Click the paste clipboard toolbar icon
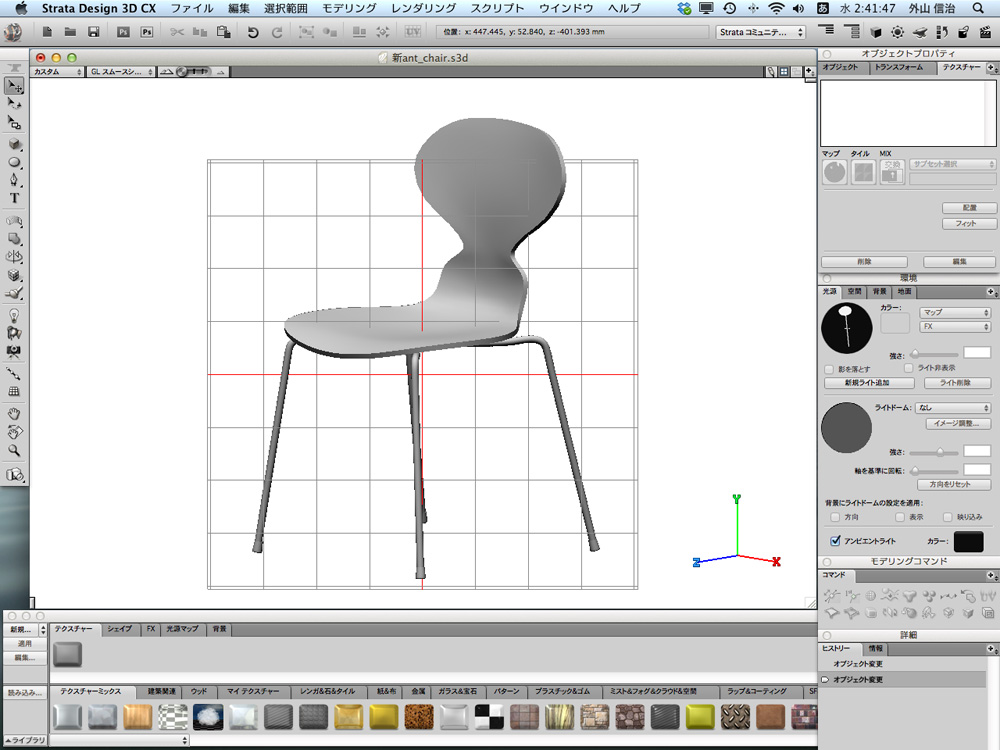 [224, 32]
